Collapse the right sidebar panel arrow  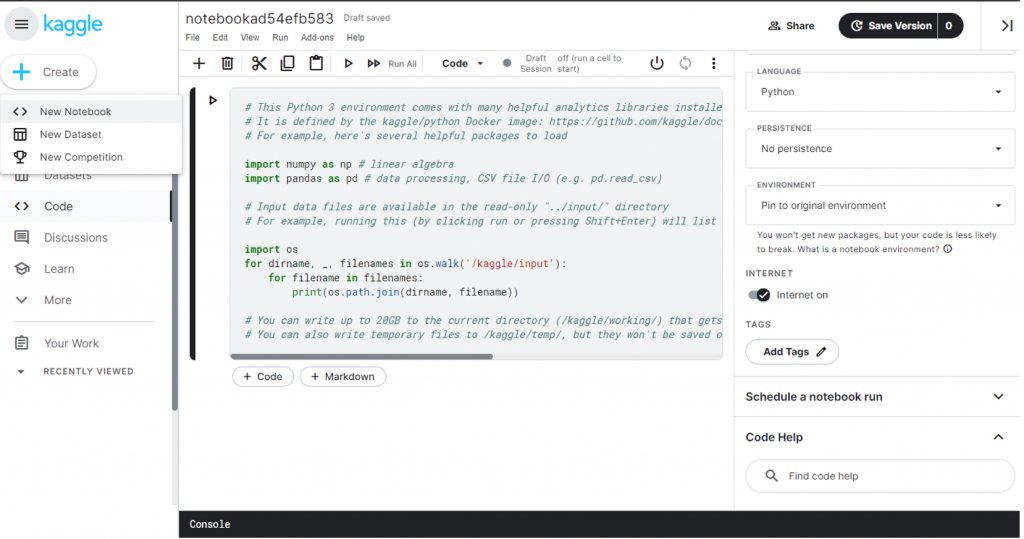coord(1006,25)
